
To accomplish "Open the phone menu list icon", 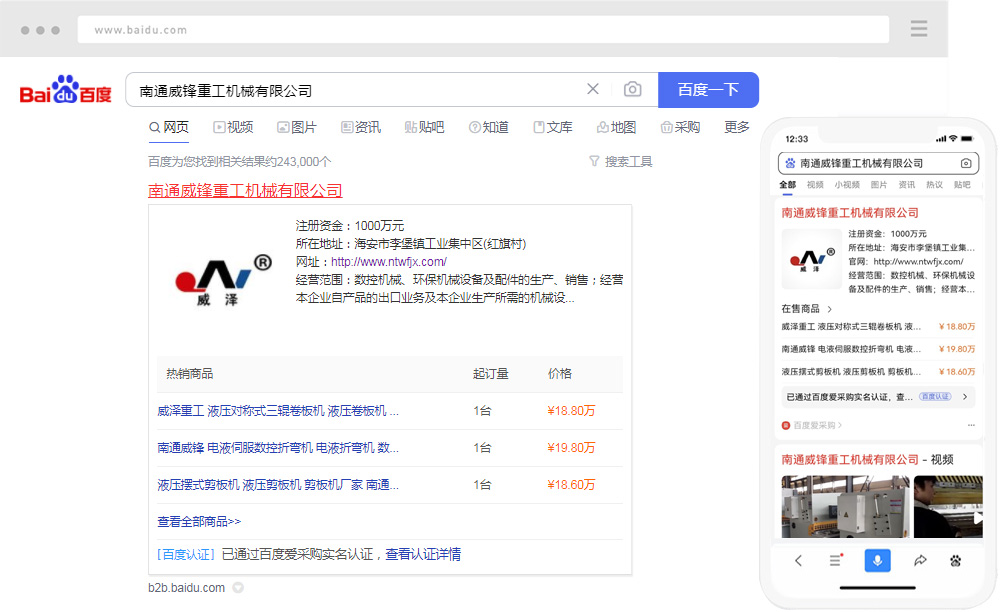I will click(x=836, y=560).
